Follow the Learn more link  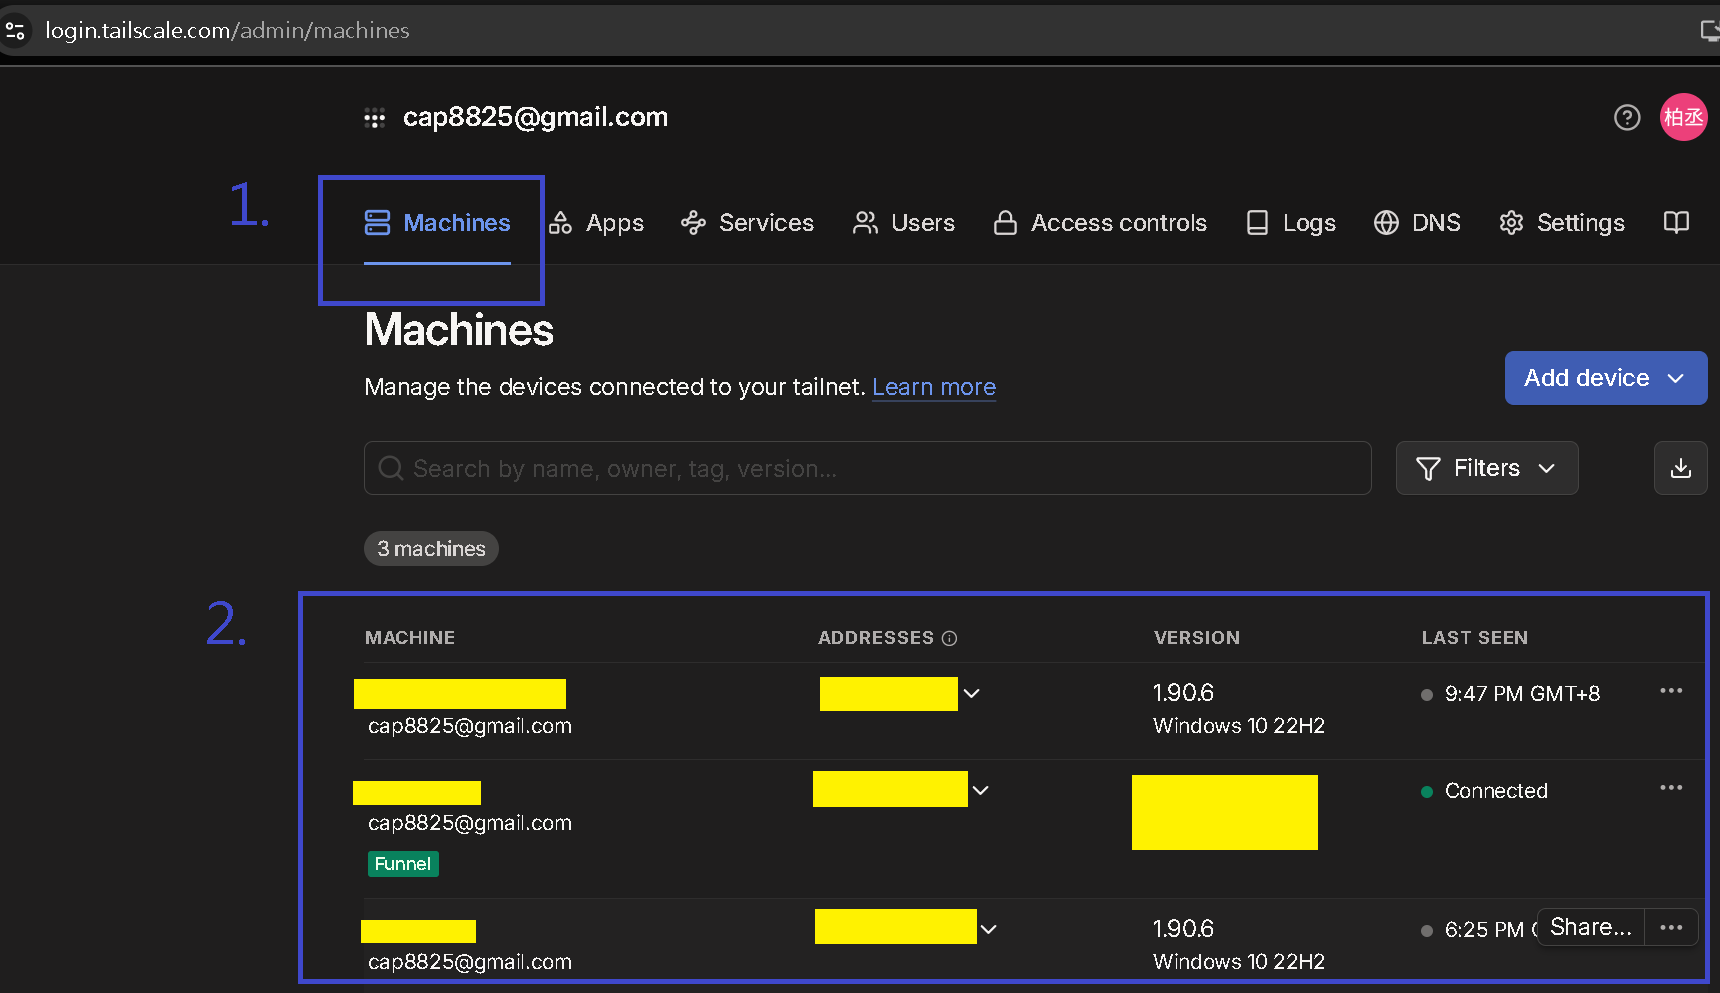933,387
